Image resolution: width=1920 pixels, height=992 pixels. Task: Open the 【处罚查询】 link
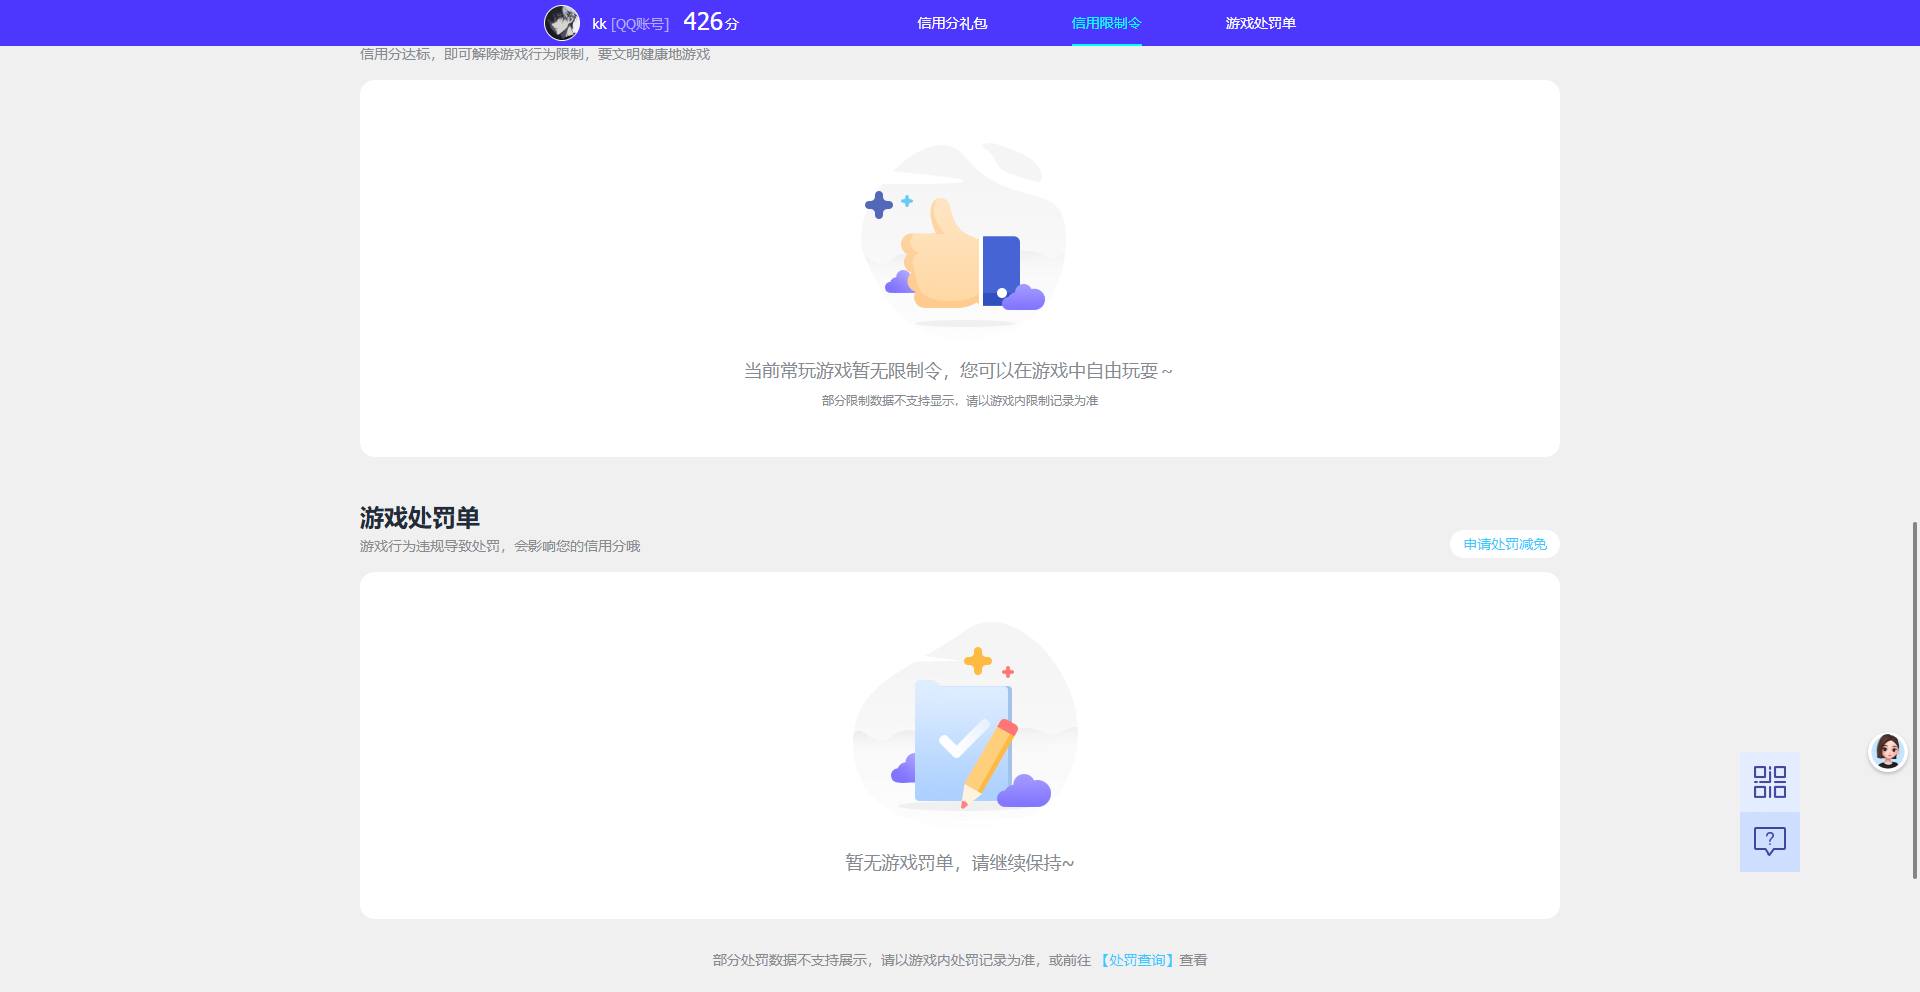coord(1137,960)
